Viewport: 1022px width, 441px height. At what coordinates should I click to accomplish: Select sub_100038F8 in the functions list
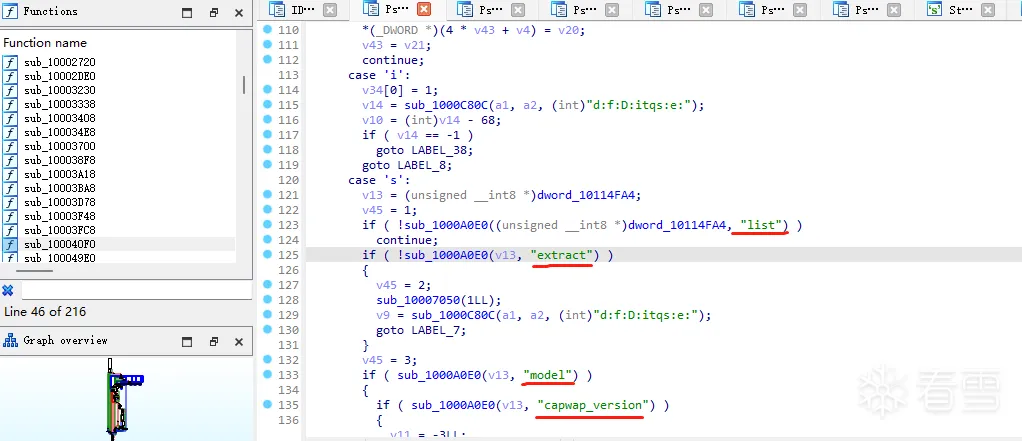[60, 160]
